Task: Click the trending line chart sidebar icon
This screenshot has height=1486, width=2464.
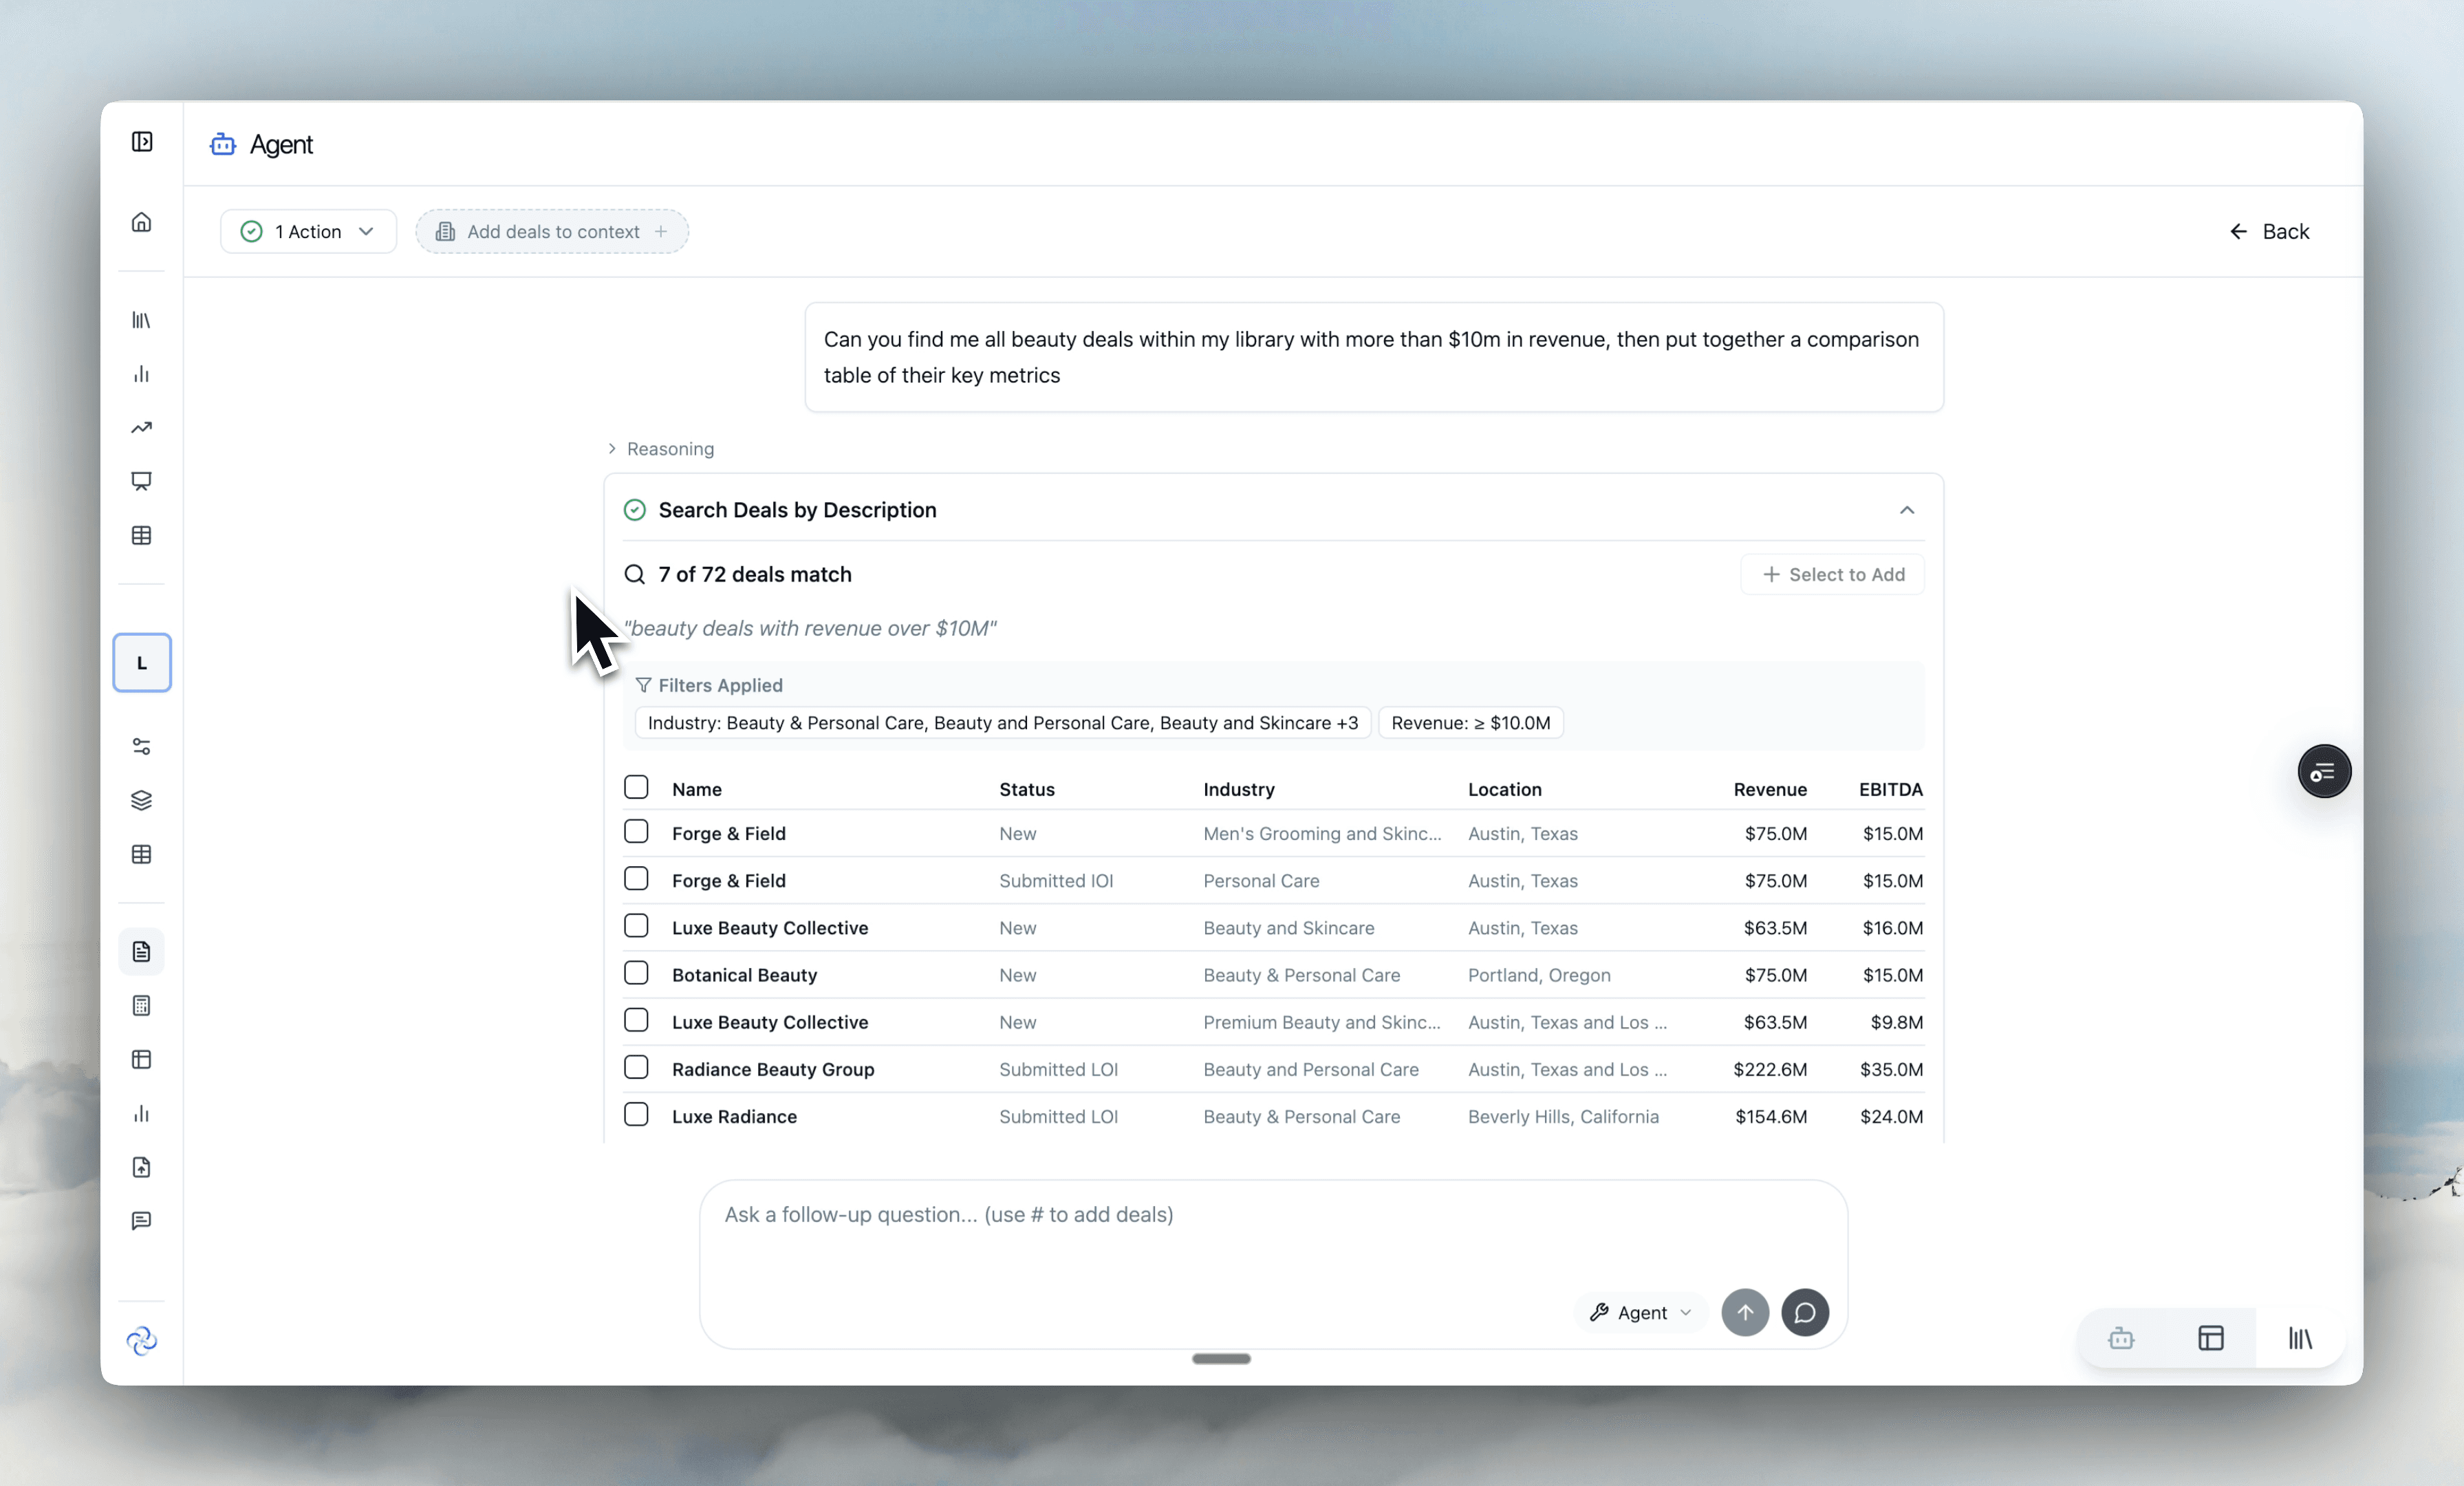Action: coord(141,428)
